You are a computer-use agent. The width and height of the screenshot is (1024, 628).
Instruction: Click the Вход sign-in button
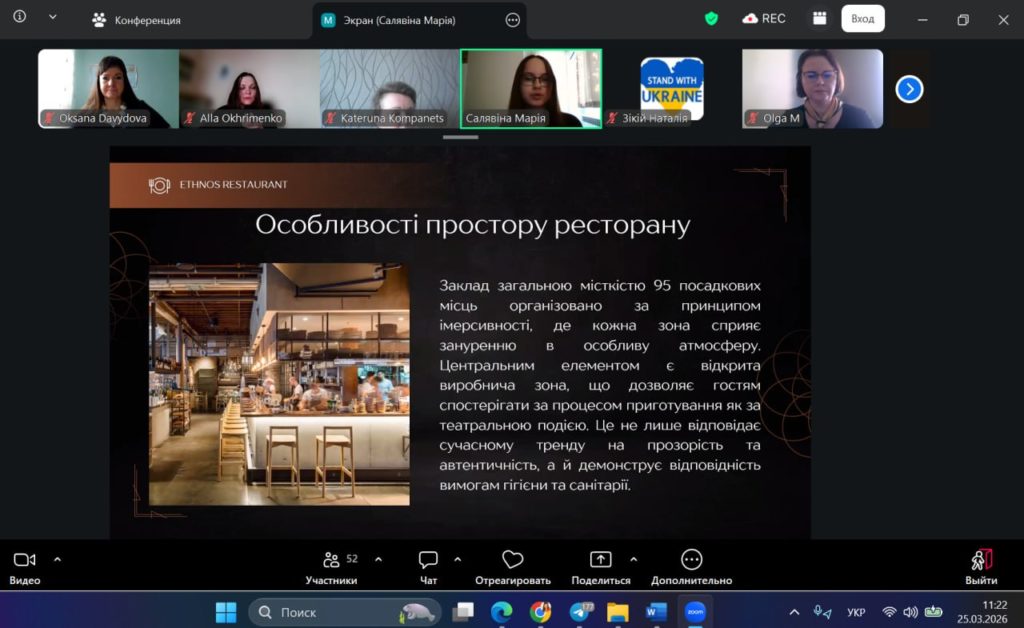[x=862, y=19]
